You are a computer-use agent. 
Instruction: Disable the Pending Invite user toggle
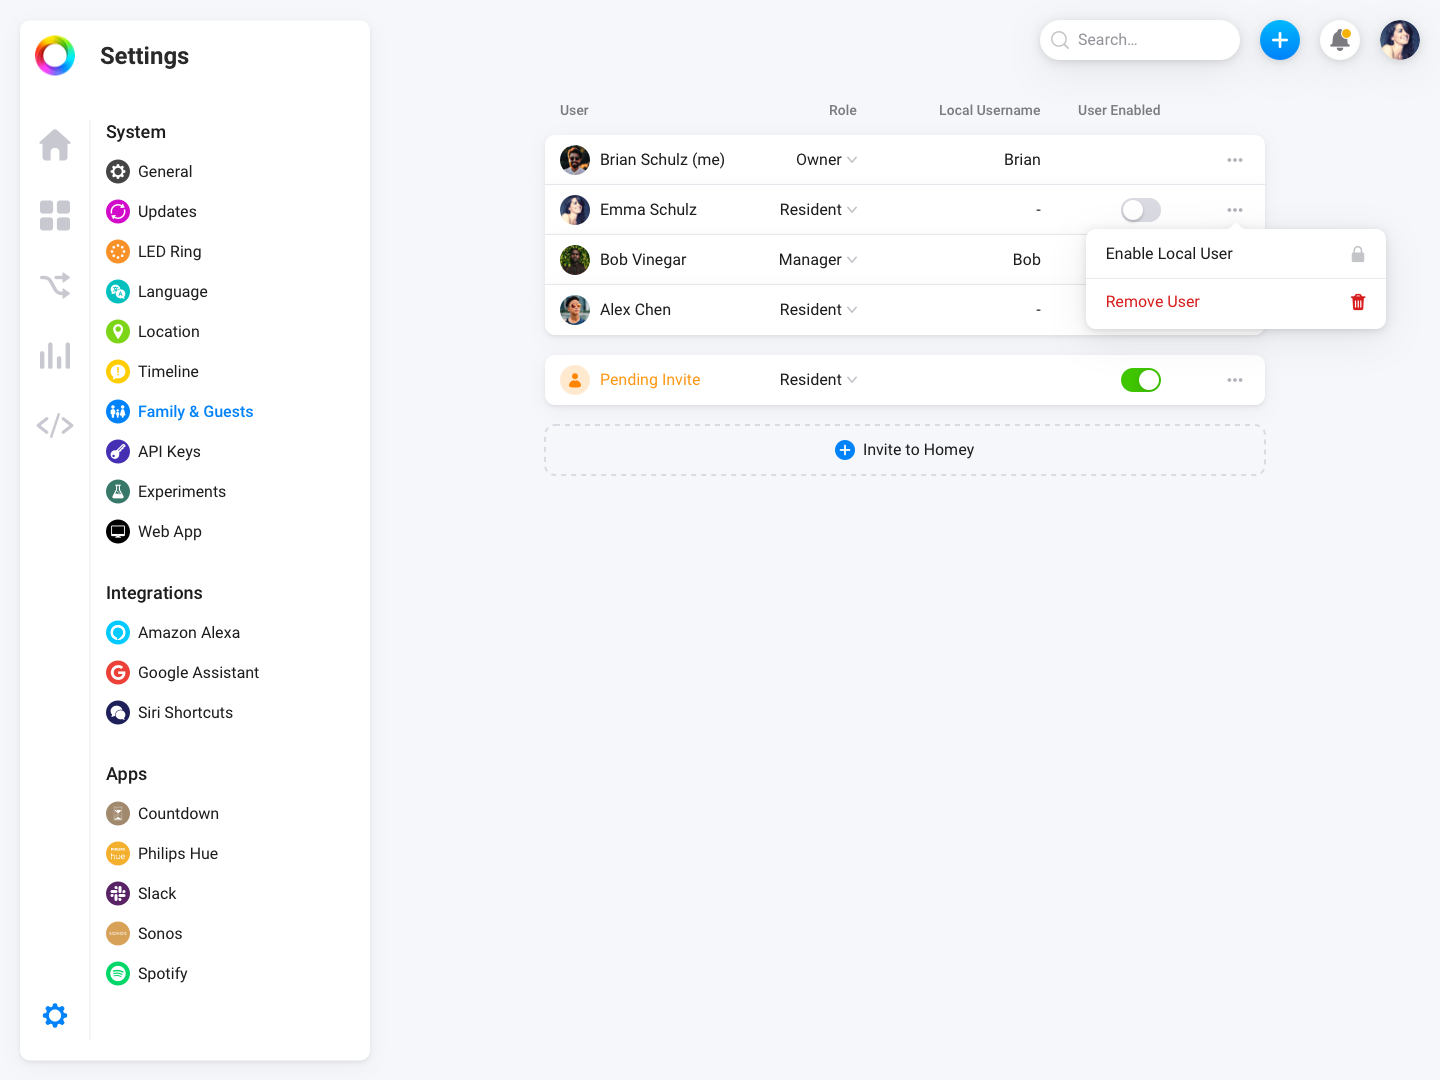1141,380
